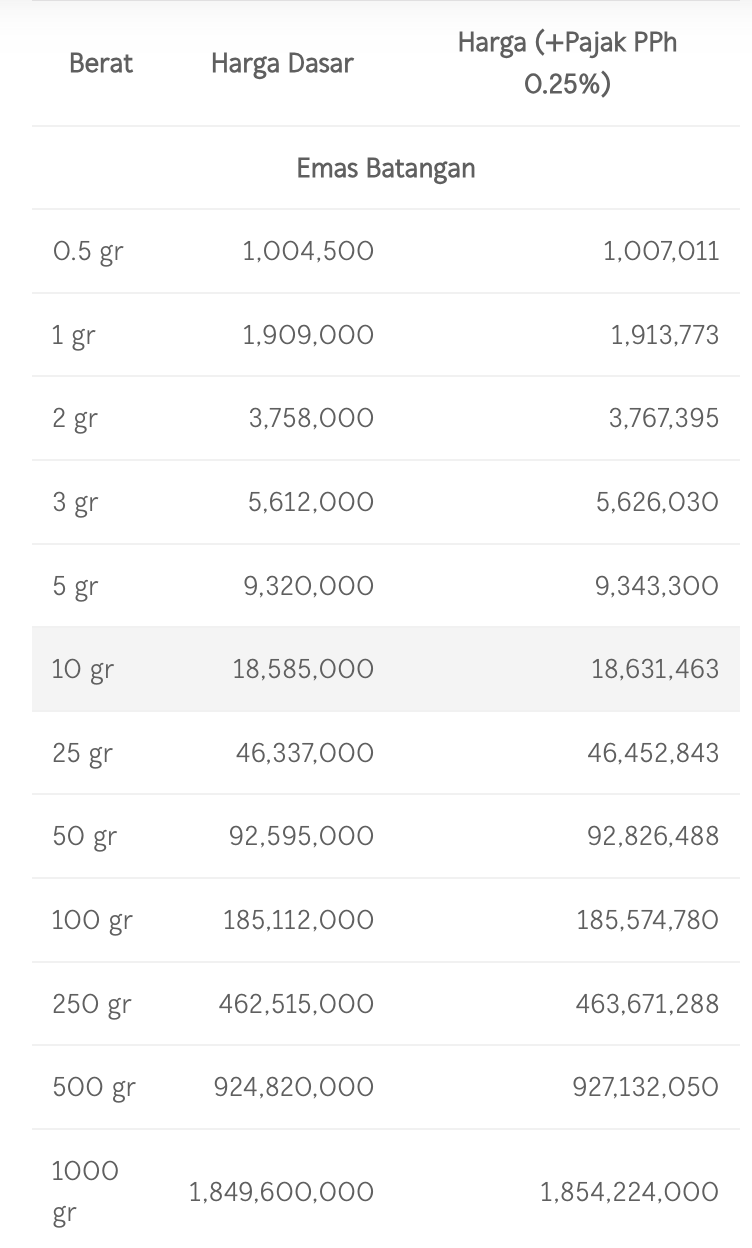Click the Harga Dasar column header
The height and width of the screenshot is (1248, 752).
pyautogui.click(x=282, y=64)
